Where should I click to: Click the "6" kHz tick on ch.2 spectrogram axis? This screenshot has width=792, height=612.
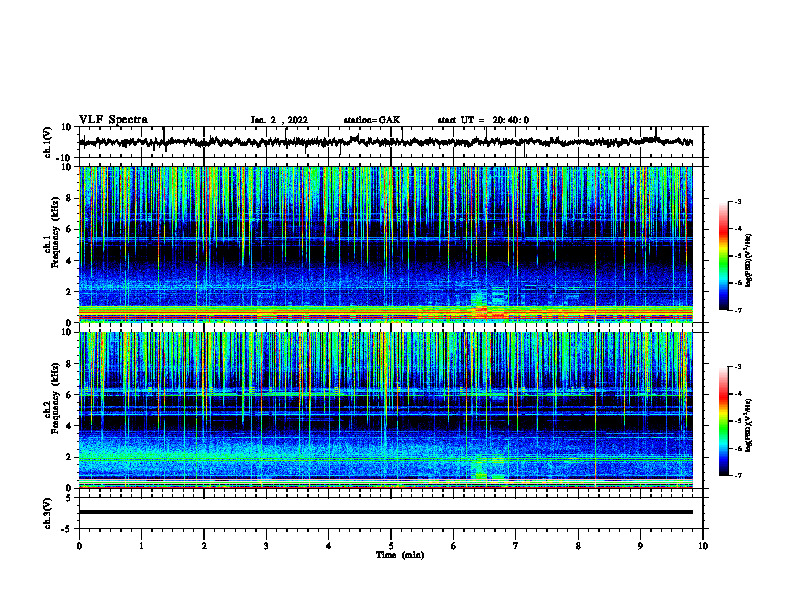[70, 395]
